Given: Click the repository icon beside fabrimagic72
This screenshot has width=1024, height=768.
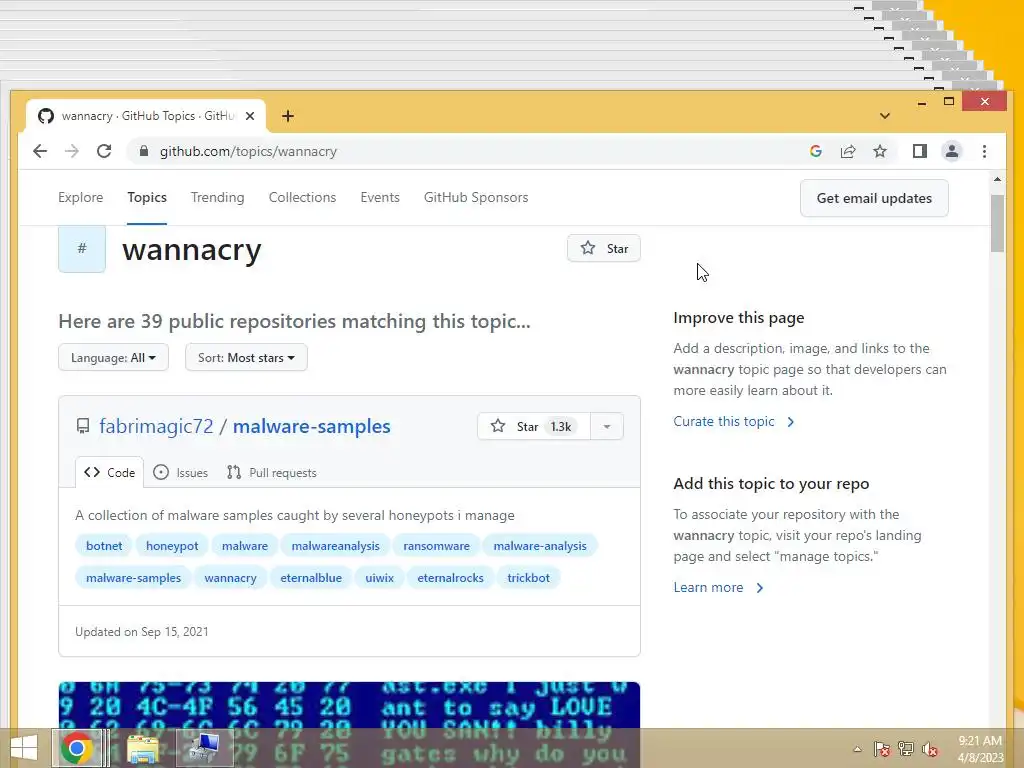Looking at the screenshot, I should click(x=83, y=426).
